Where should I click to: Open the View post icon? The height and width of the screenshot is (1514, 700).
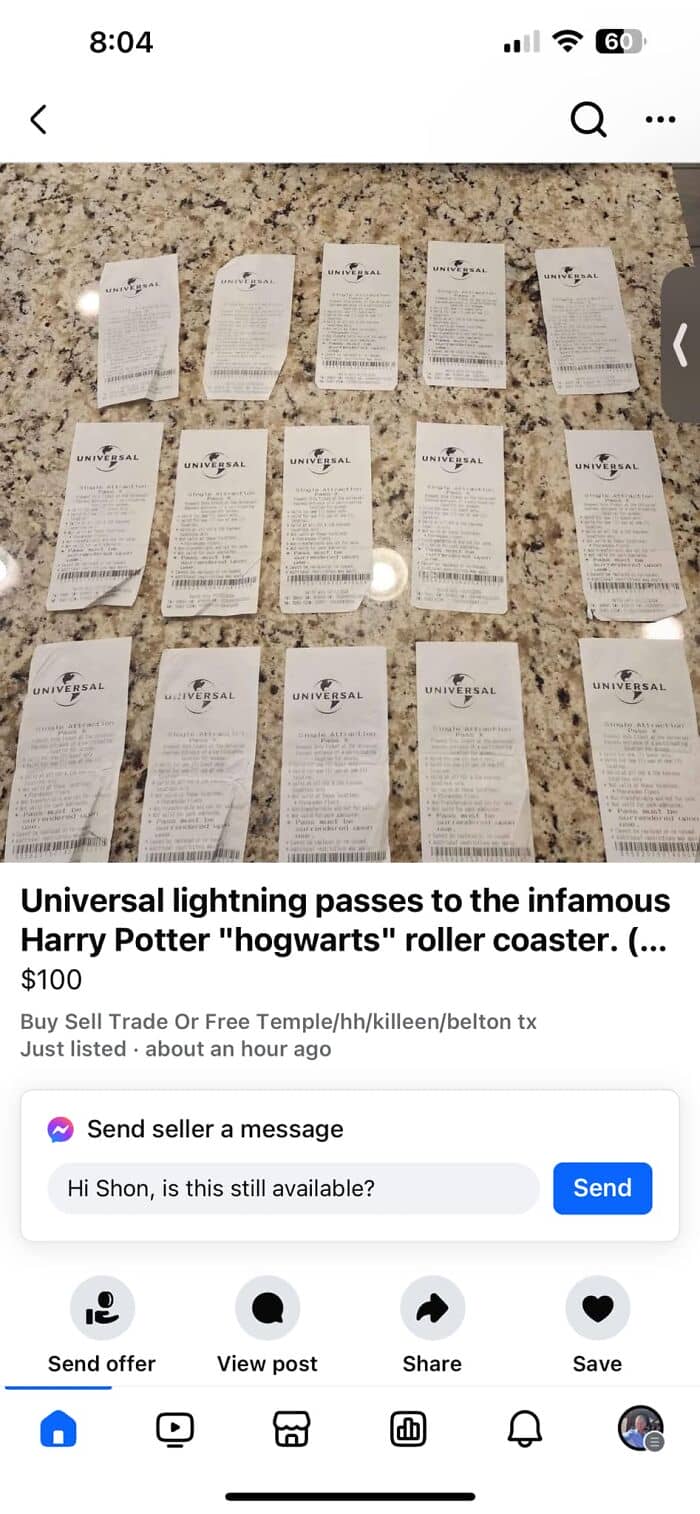coord(267,1307)
